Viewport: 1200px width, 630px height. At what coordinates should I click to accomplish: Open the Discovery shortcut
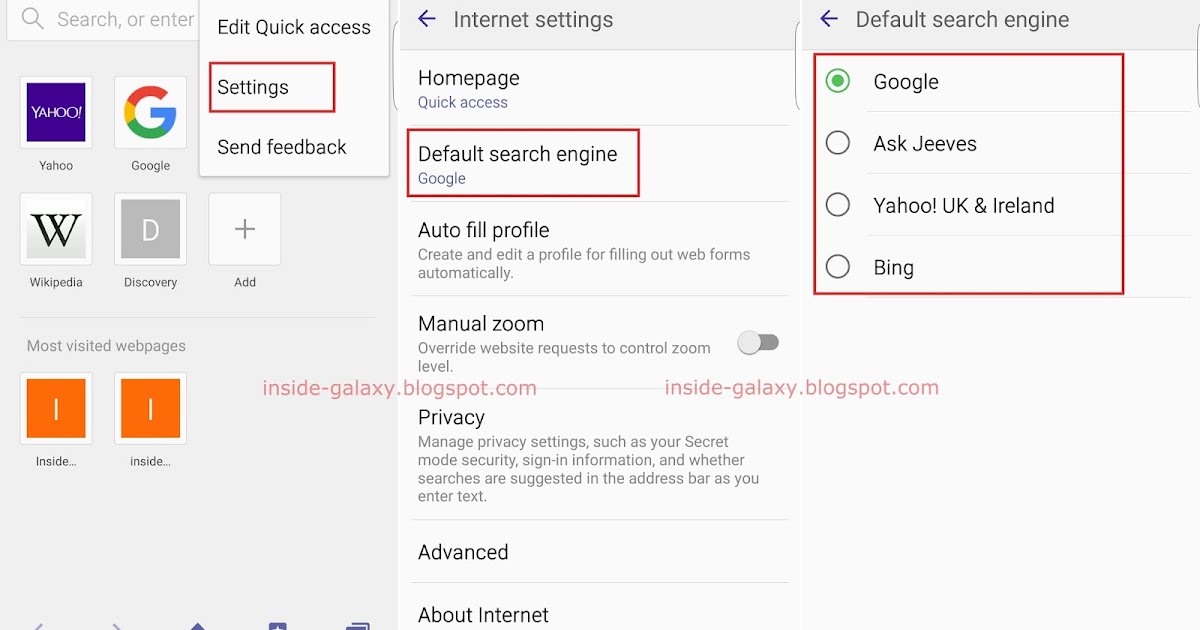(x=150, y=229)
